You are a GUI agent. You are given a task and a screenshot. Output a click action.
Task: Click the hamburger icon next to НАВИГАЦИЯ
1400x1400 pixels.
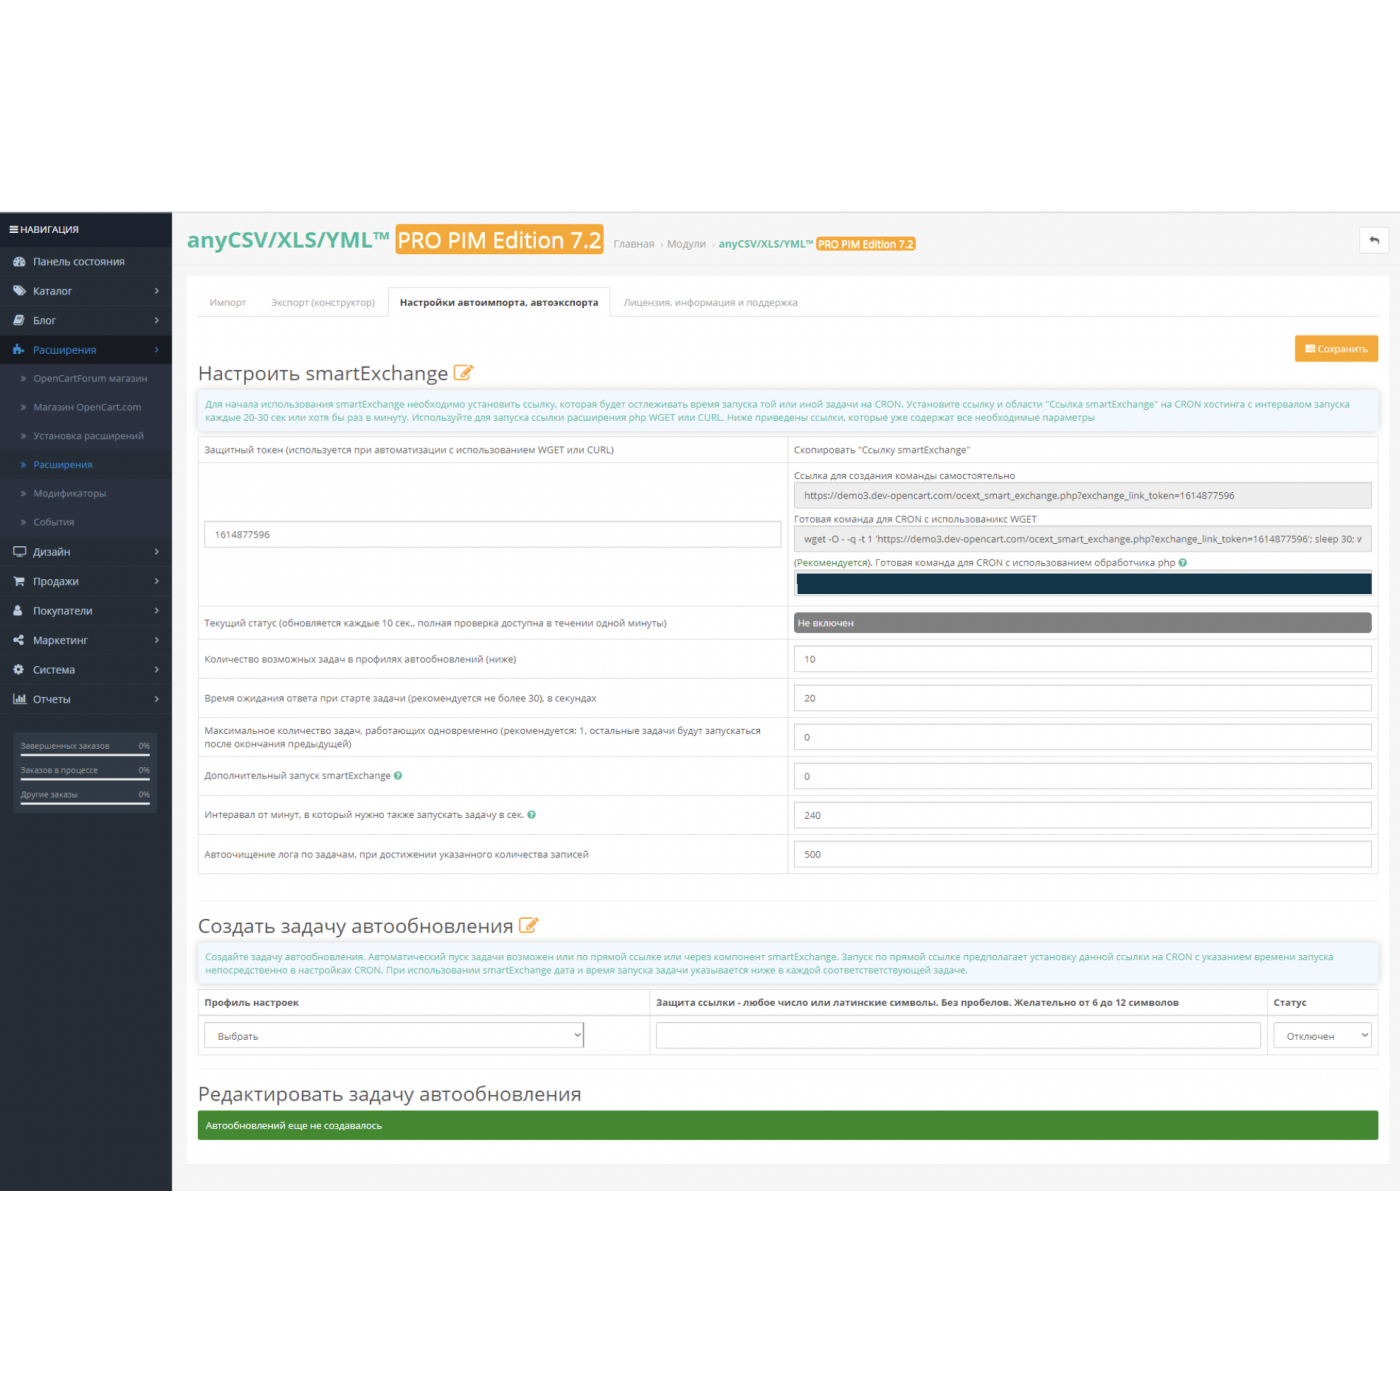pyautogui.click(x=14, y=230)
